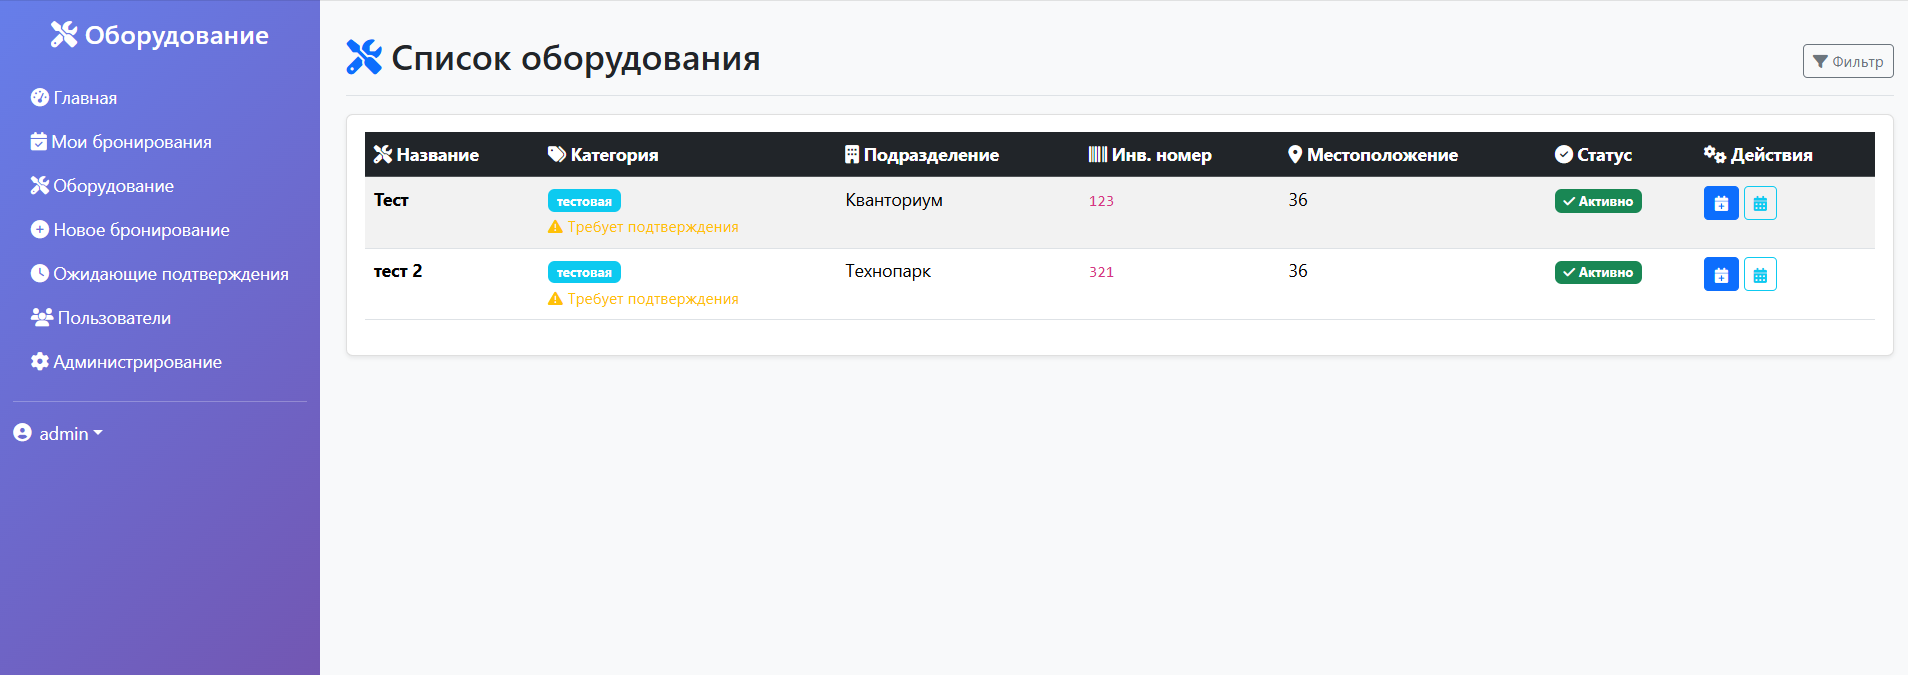Click the calendar schedule button for тест 2 row
1908x675 pixels.
point(1760,274)
